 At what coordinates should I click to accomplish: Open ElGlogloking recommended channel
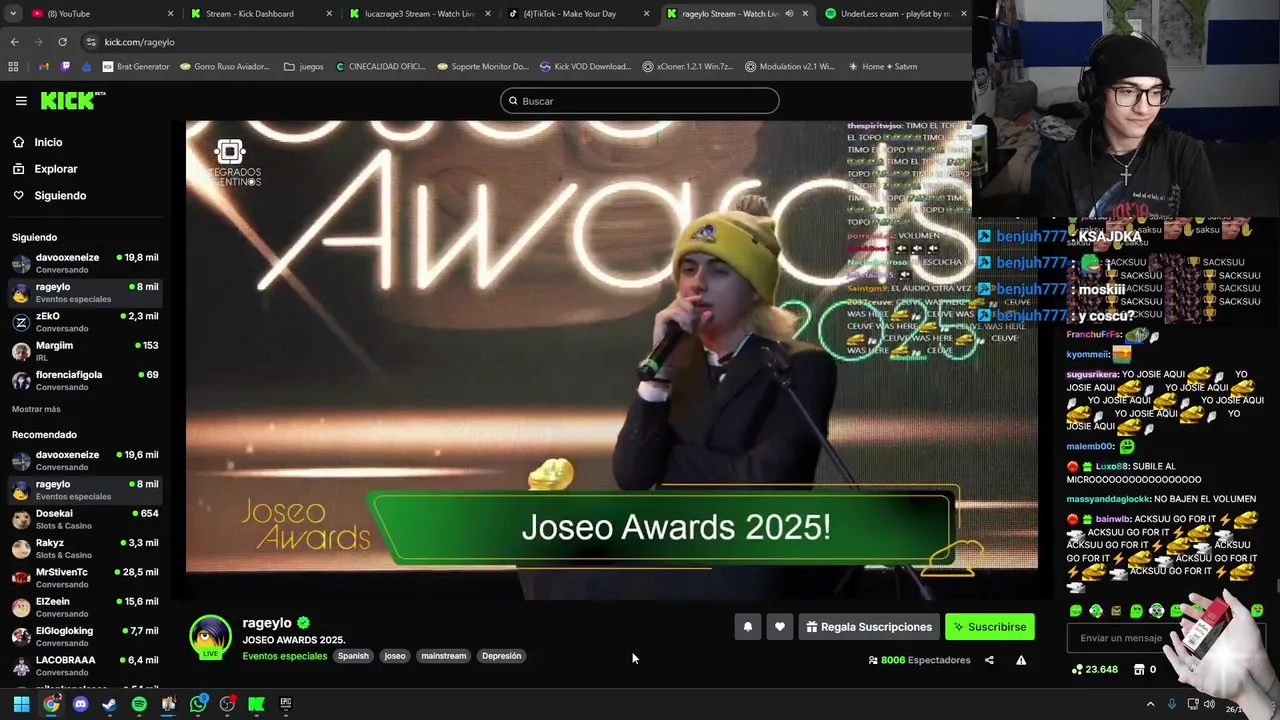coord(85,637)
